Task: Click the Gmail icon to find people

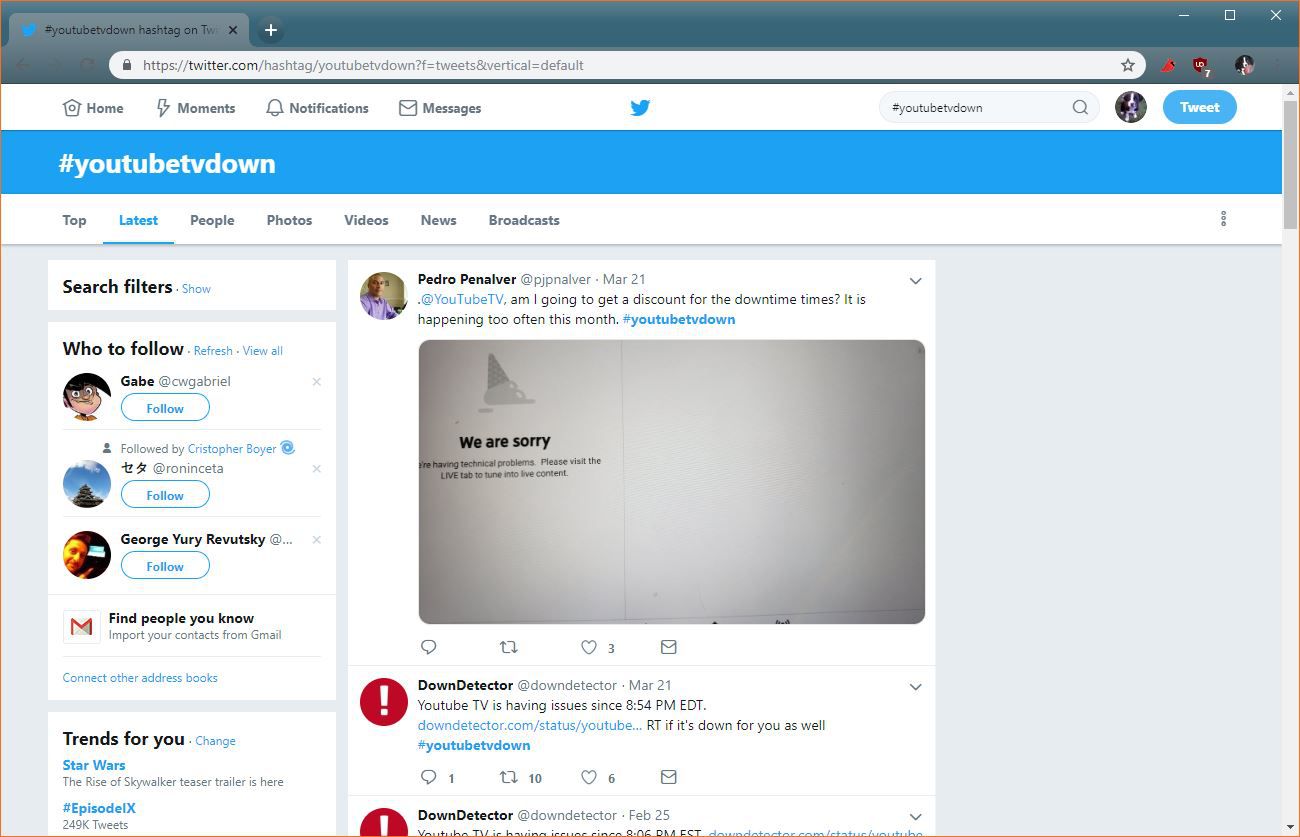Action: 82,626
